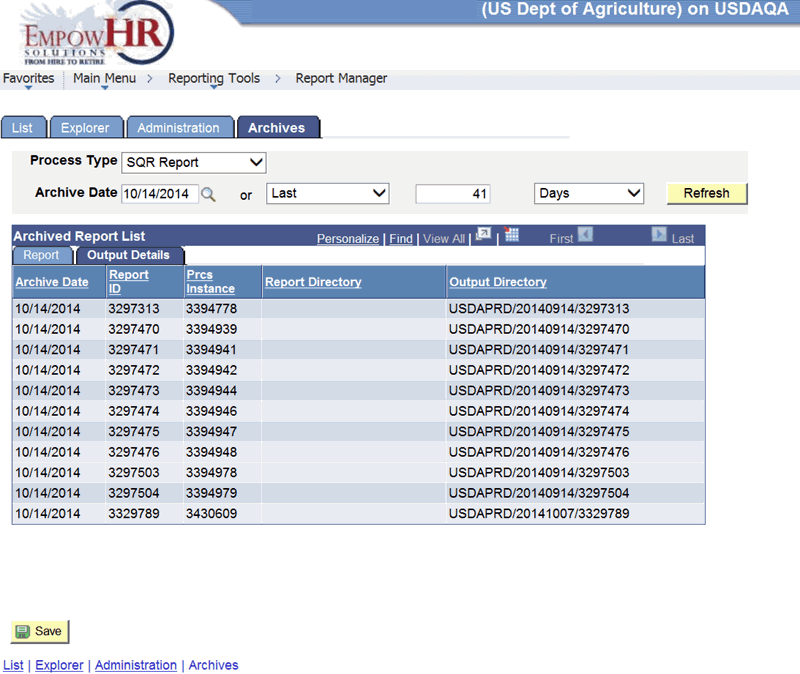Viewport: 800px width, 674px height.
Task: Sort by Report Directory column header
Action: click(313, 282)
